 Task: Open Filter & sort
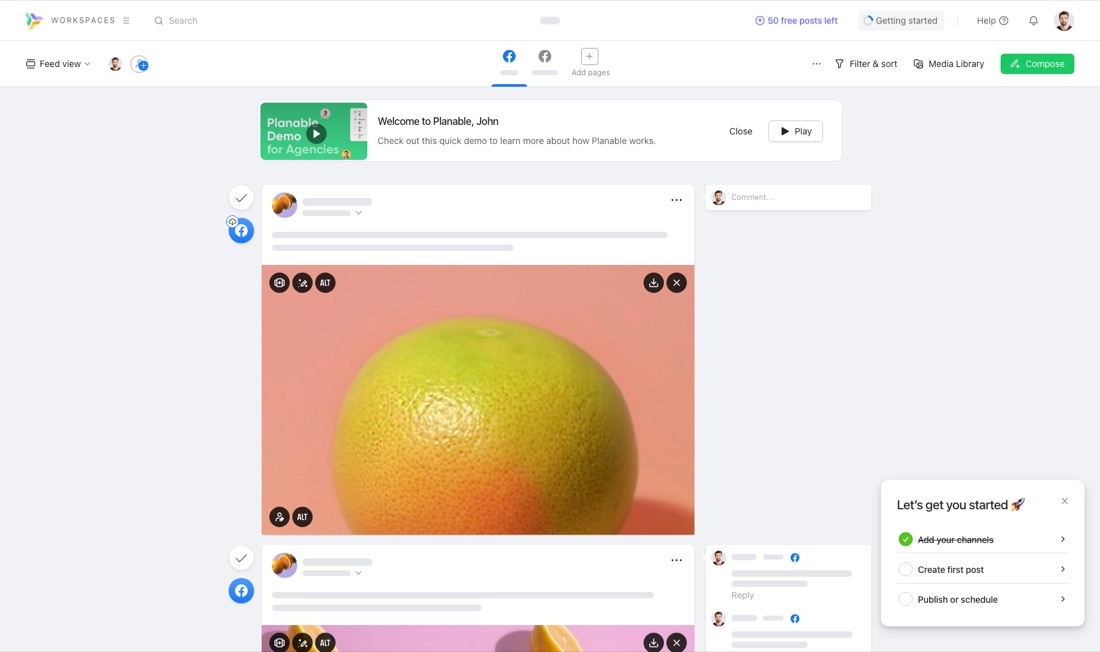(866, 64)
